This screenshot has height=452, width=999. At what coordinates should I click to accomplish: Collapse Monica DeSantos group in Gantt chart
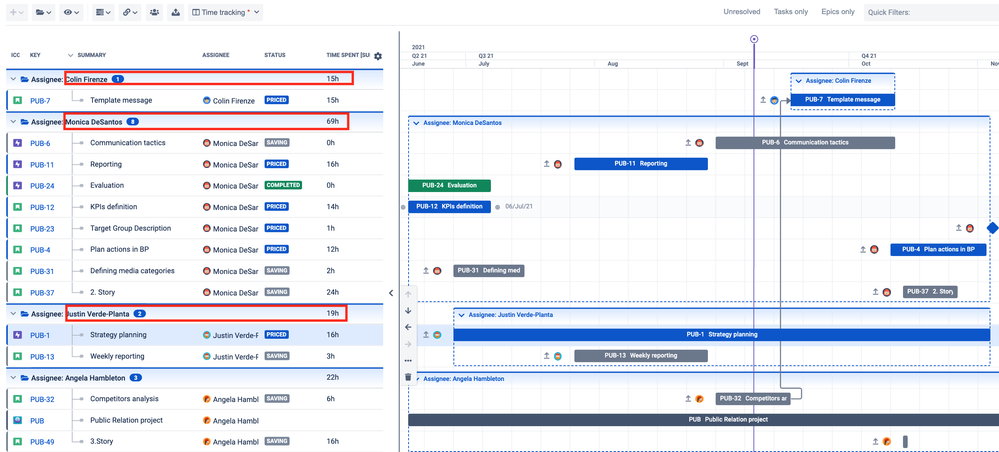(416, 122)
